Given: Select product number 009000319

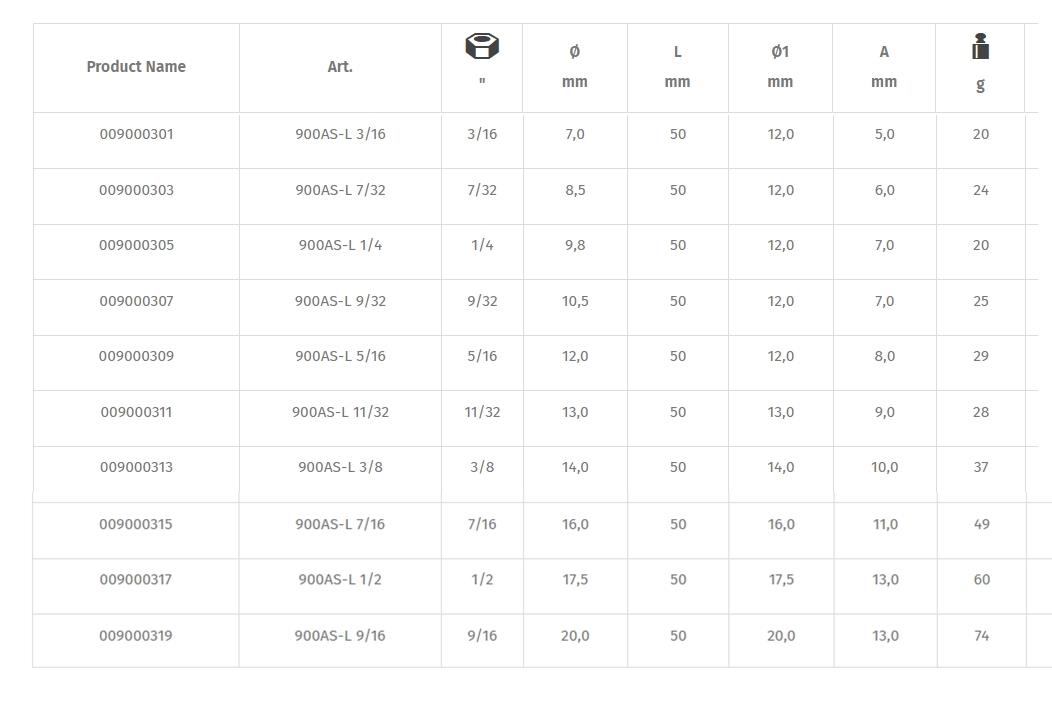Looking at the screenshot, I should tap(136, 635).
